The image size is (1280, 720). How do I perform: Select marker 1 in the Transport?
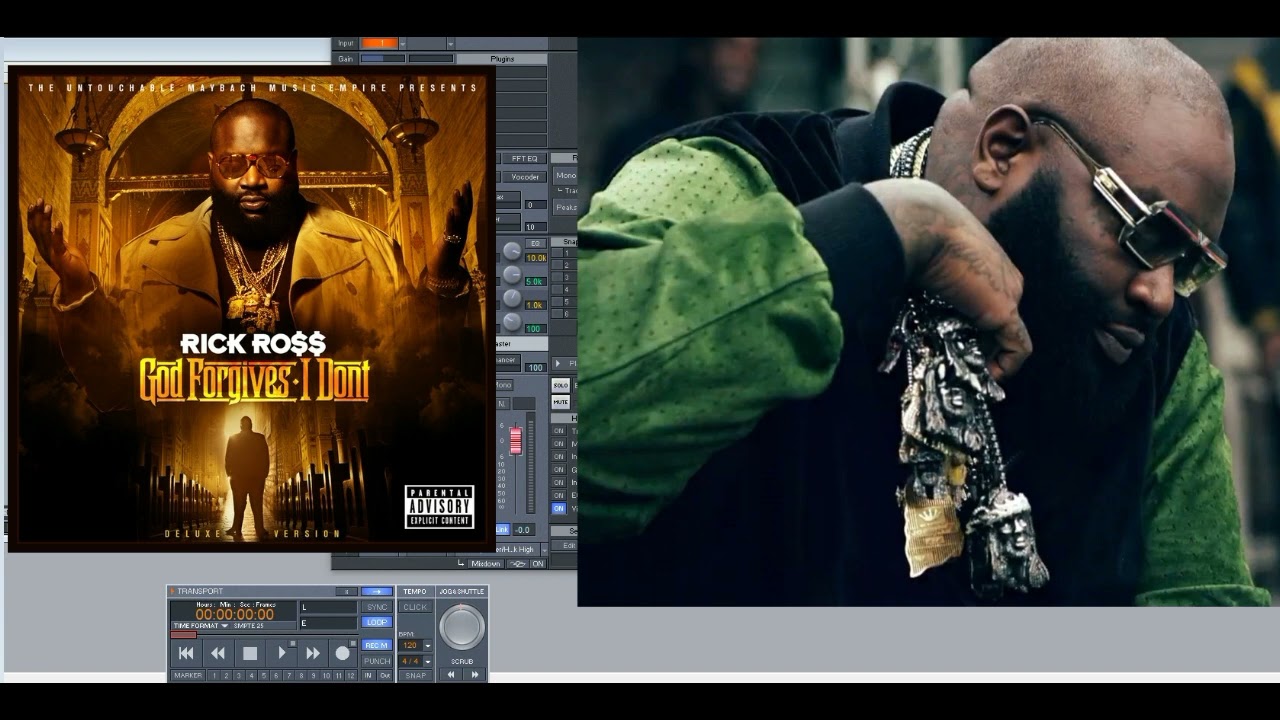[214, 675]
